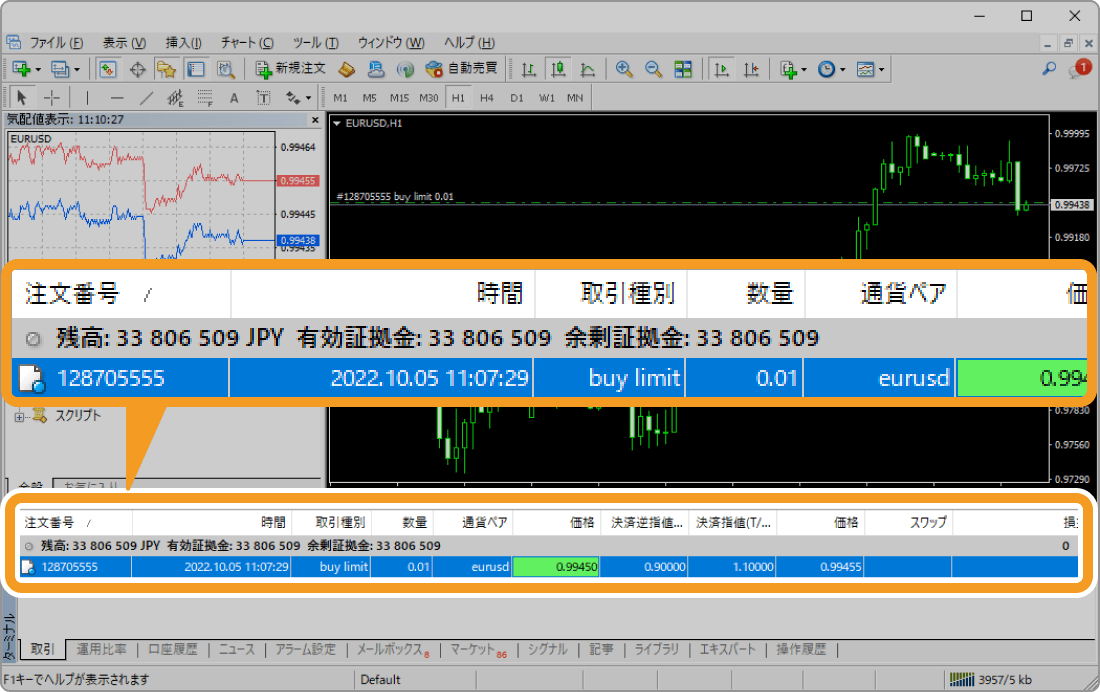Open the ツール (T) menu
The width and height of the screenshot is (1100, 692).
pos(316,43)
